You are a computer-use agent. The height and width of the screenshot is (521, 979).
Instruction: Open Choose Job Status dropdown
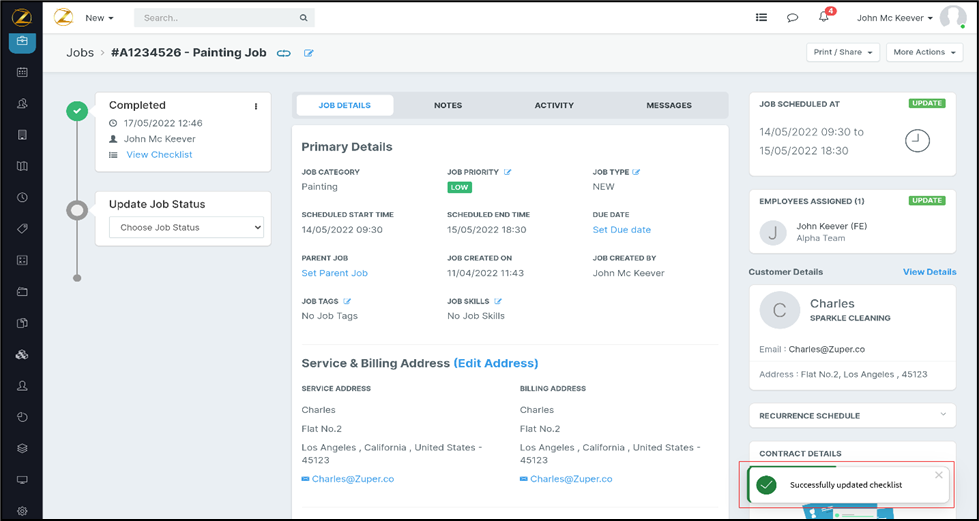186,227
